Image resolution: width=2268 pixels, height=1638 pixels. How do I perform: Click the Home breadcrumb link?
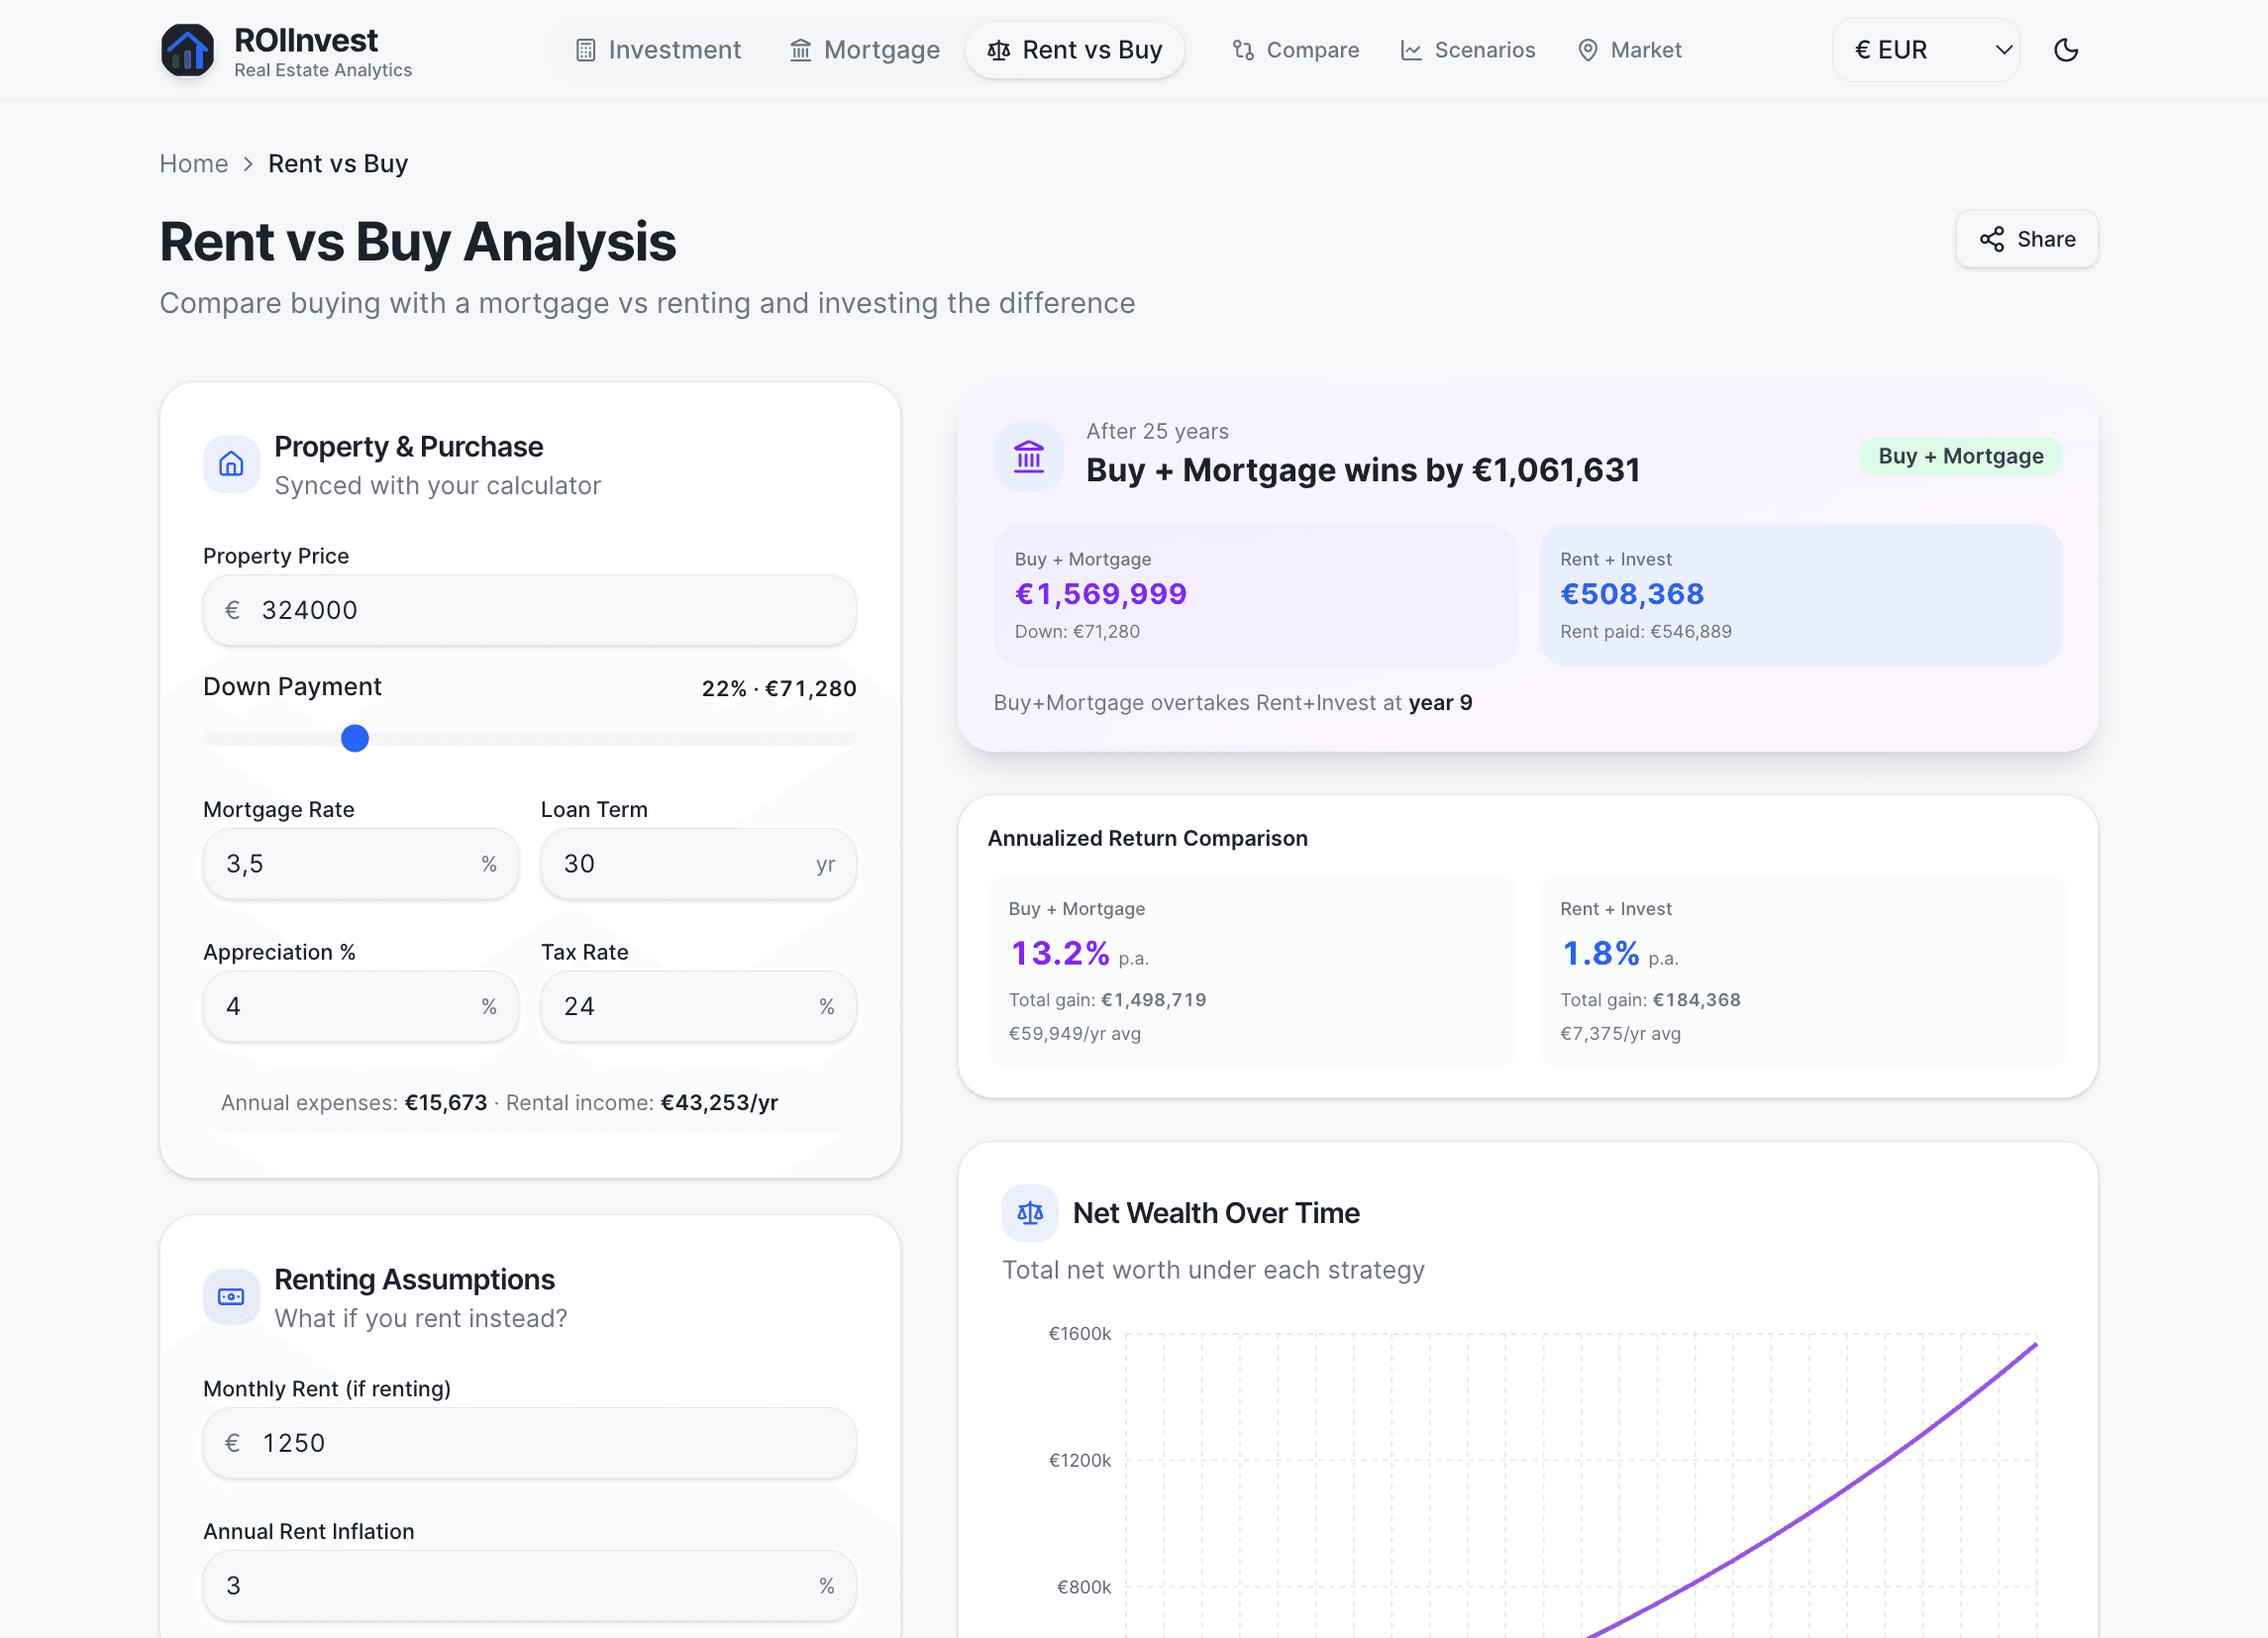tap(194, 163)
